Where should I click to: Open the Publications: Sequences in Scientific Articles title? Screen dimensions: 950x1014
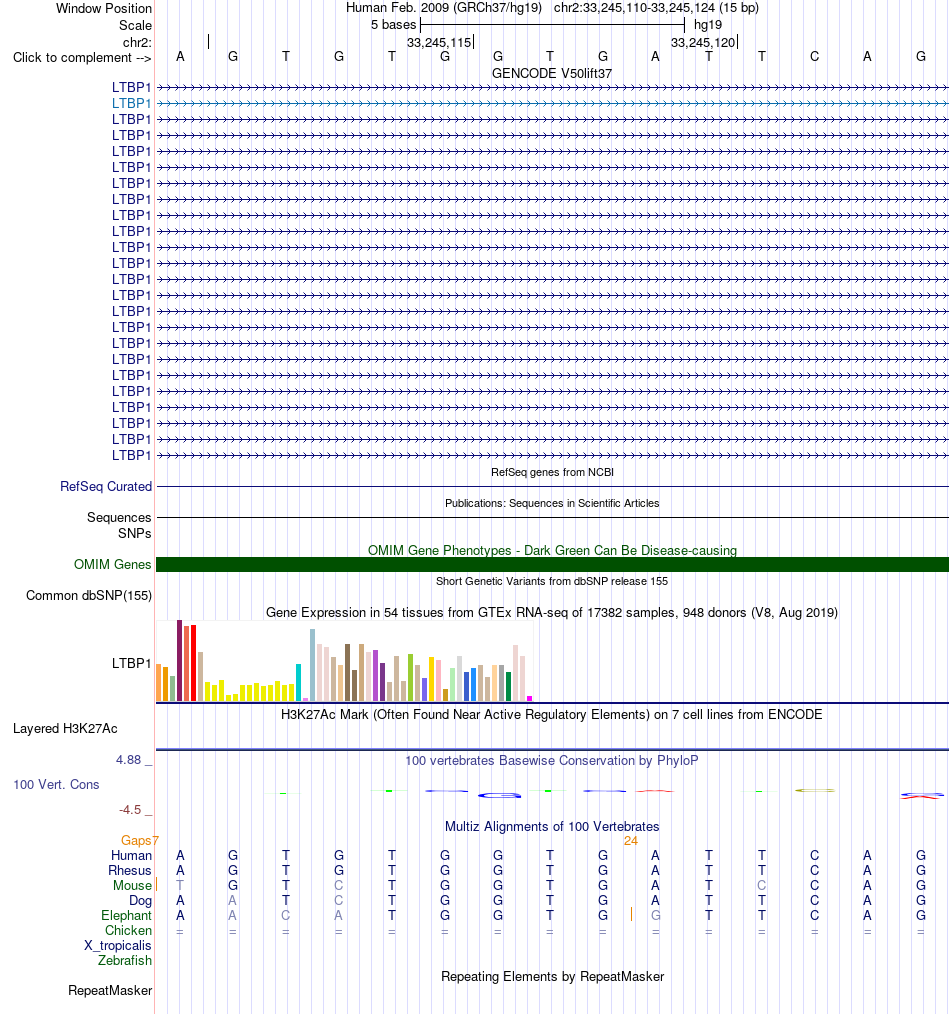coord(552,503)
